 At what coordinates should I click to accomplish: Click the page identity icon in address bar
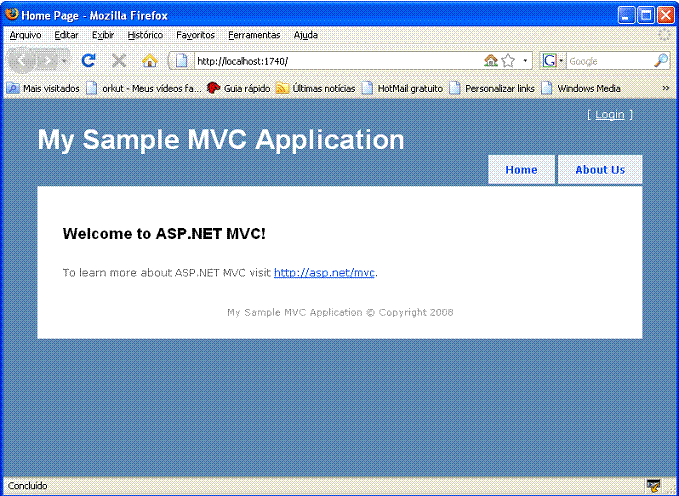tap(181, 61)
